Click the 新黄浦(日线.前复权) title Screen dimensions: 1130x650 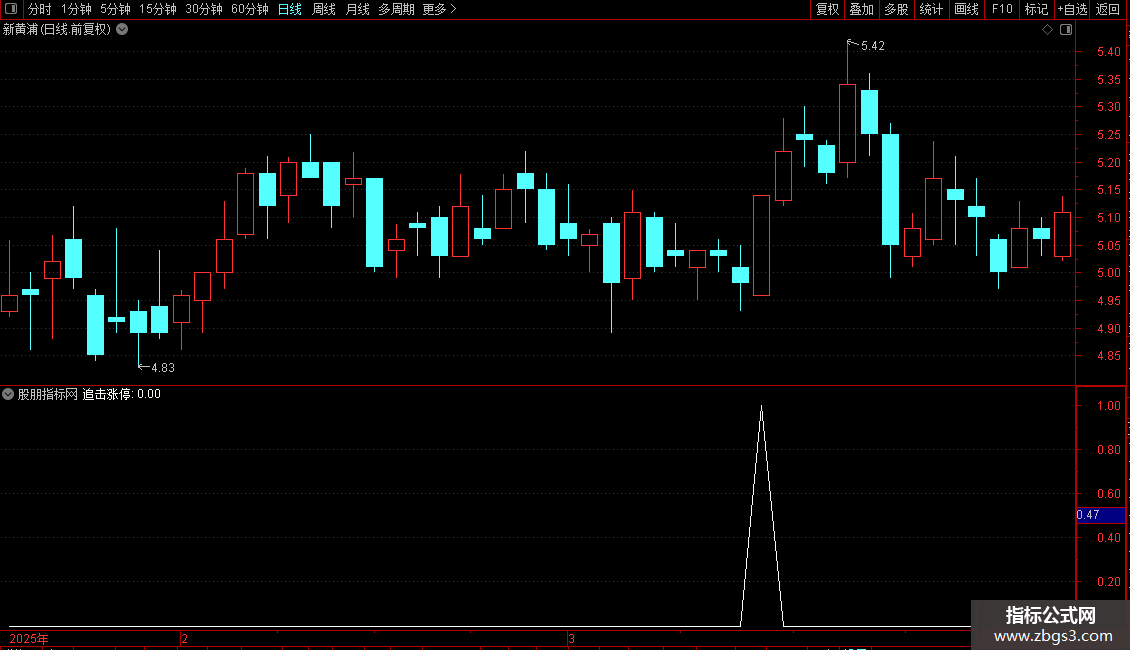[57, 30]
